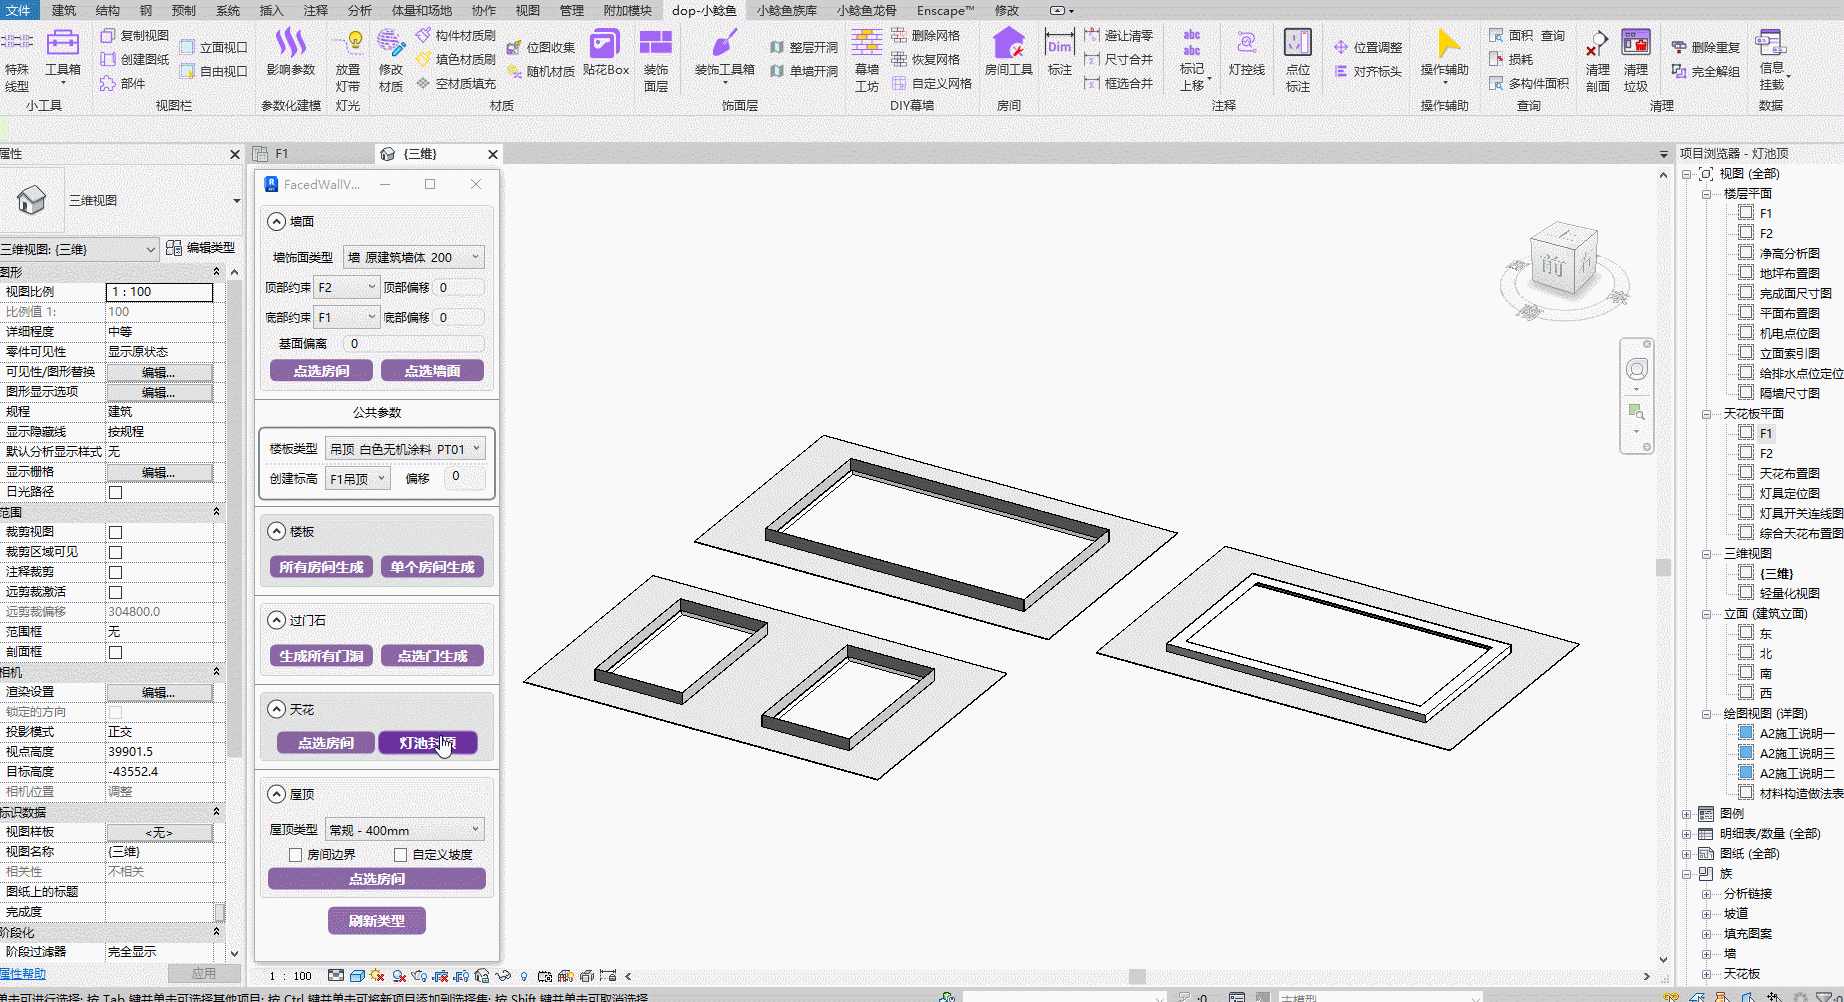This screenshot has height=1002, width=1844.
Task: Select the 贴花Box tool icon
Action: click(x=605, y=45)
